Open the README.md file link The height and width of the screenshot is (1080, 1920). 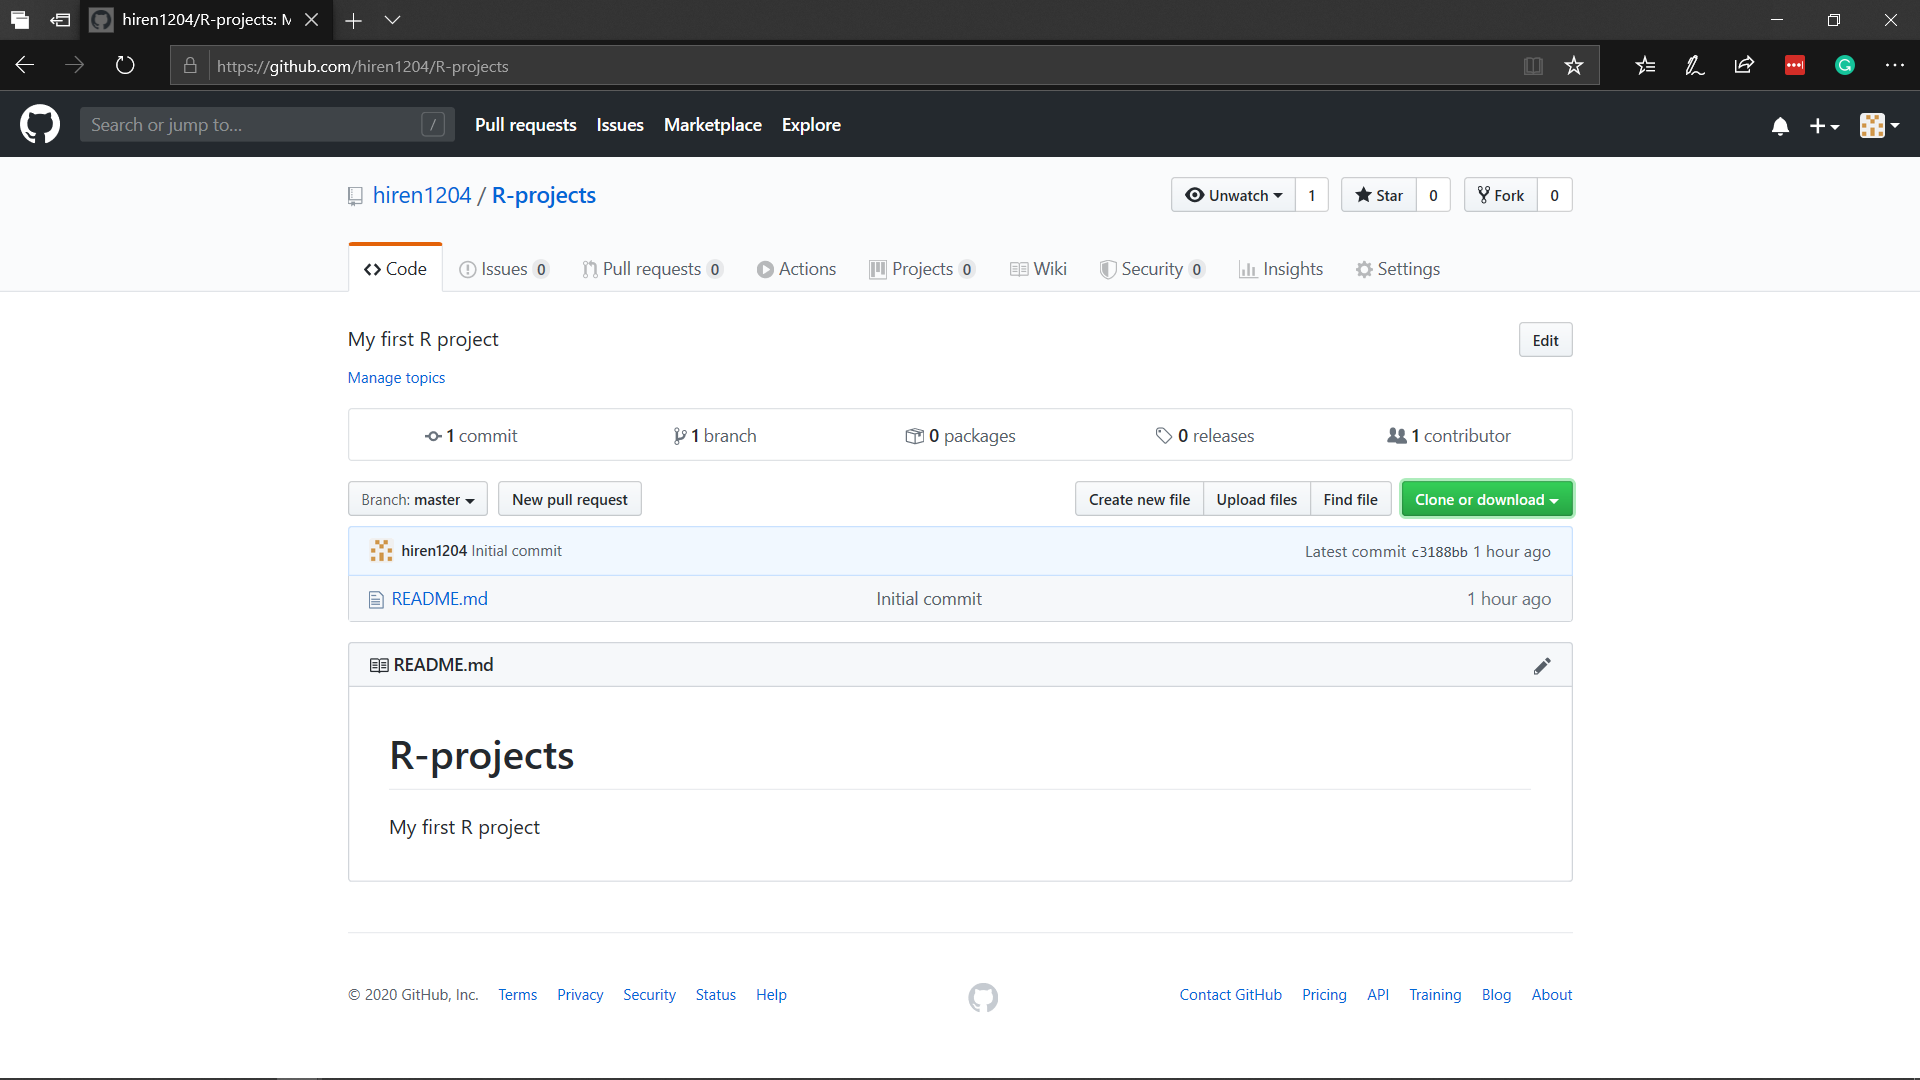pos(439,599)
